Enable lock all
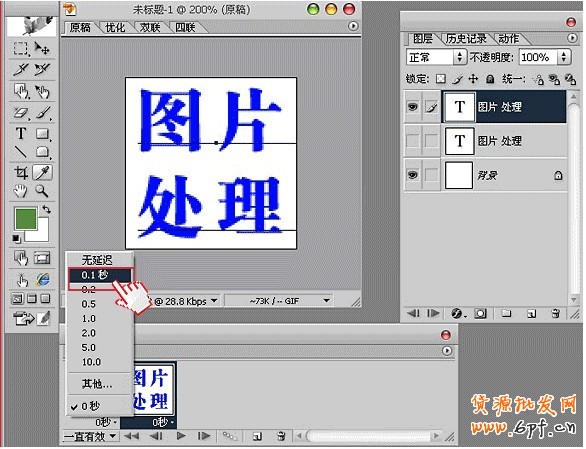586x449 pixels. [x=490, y=79]
